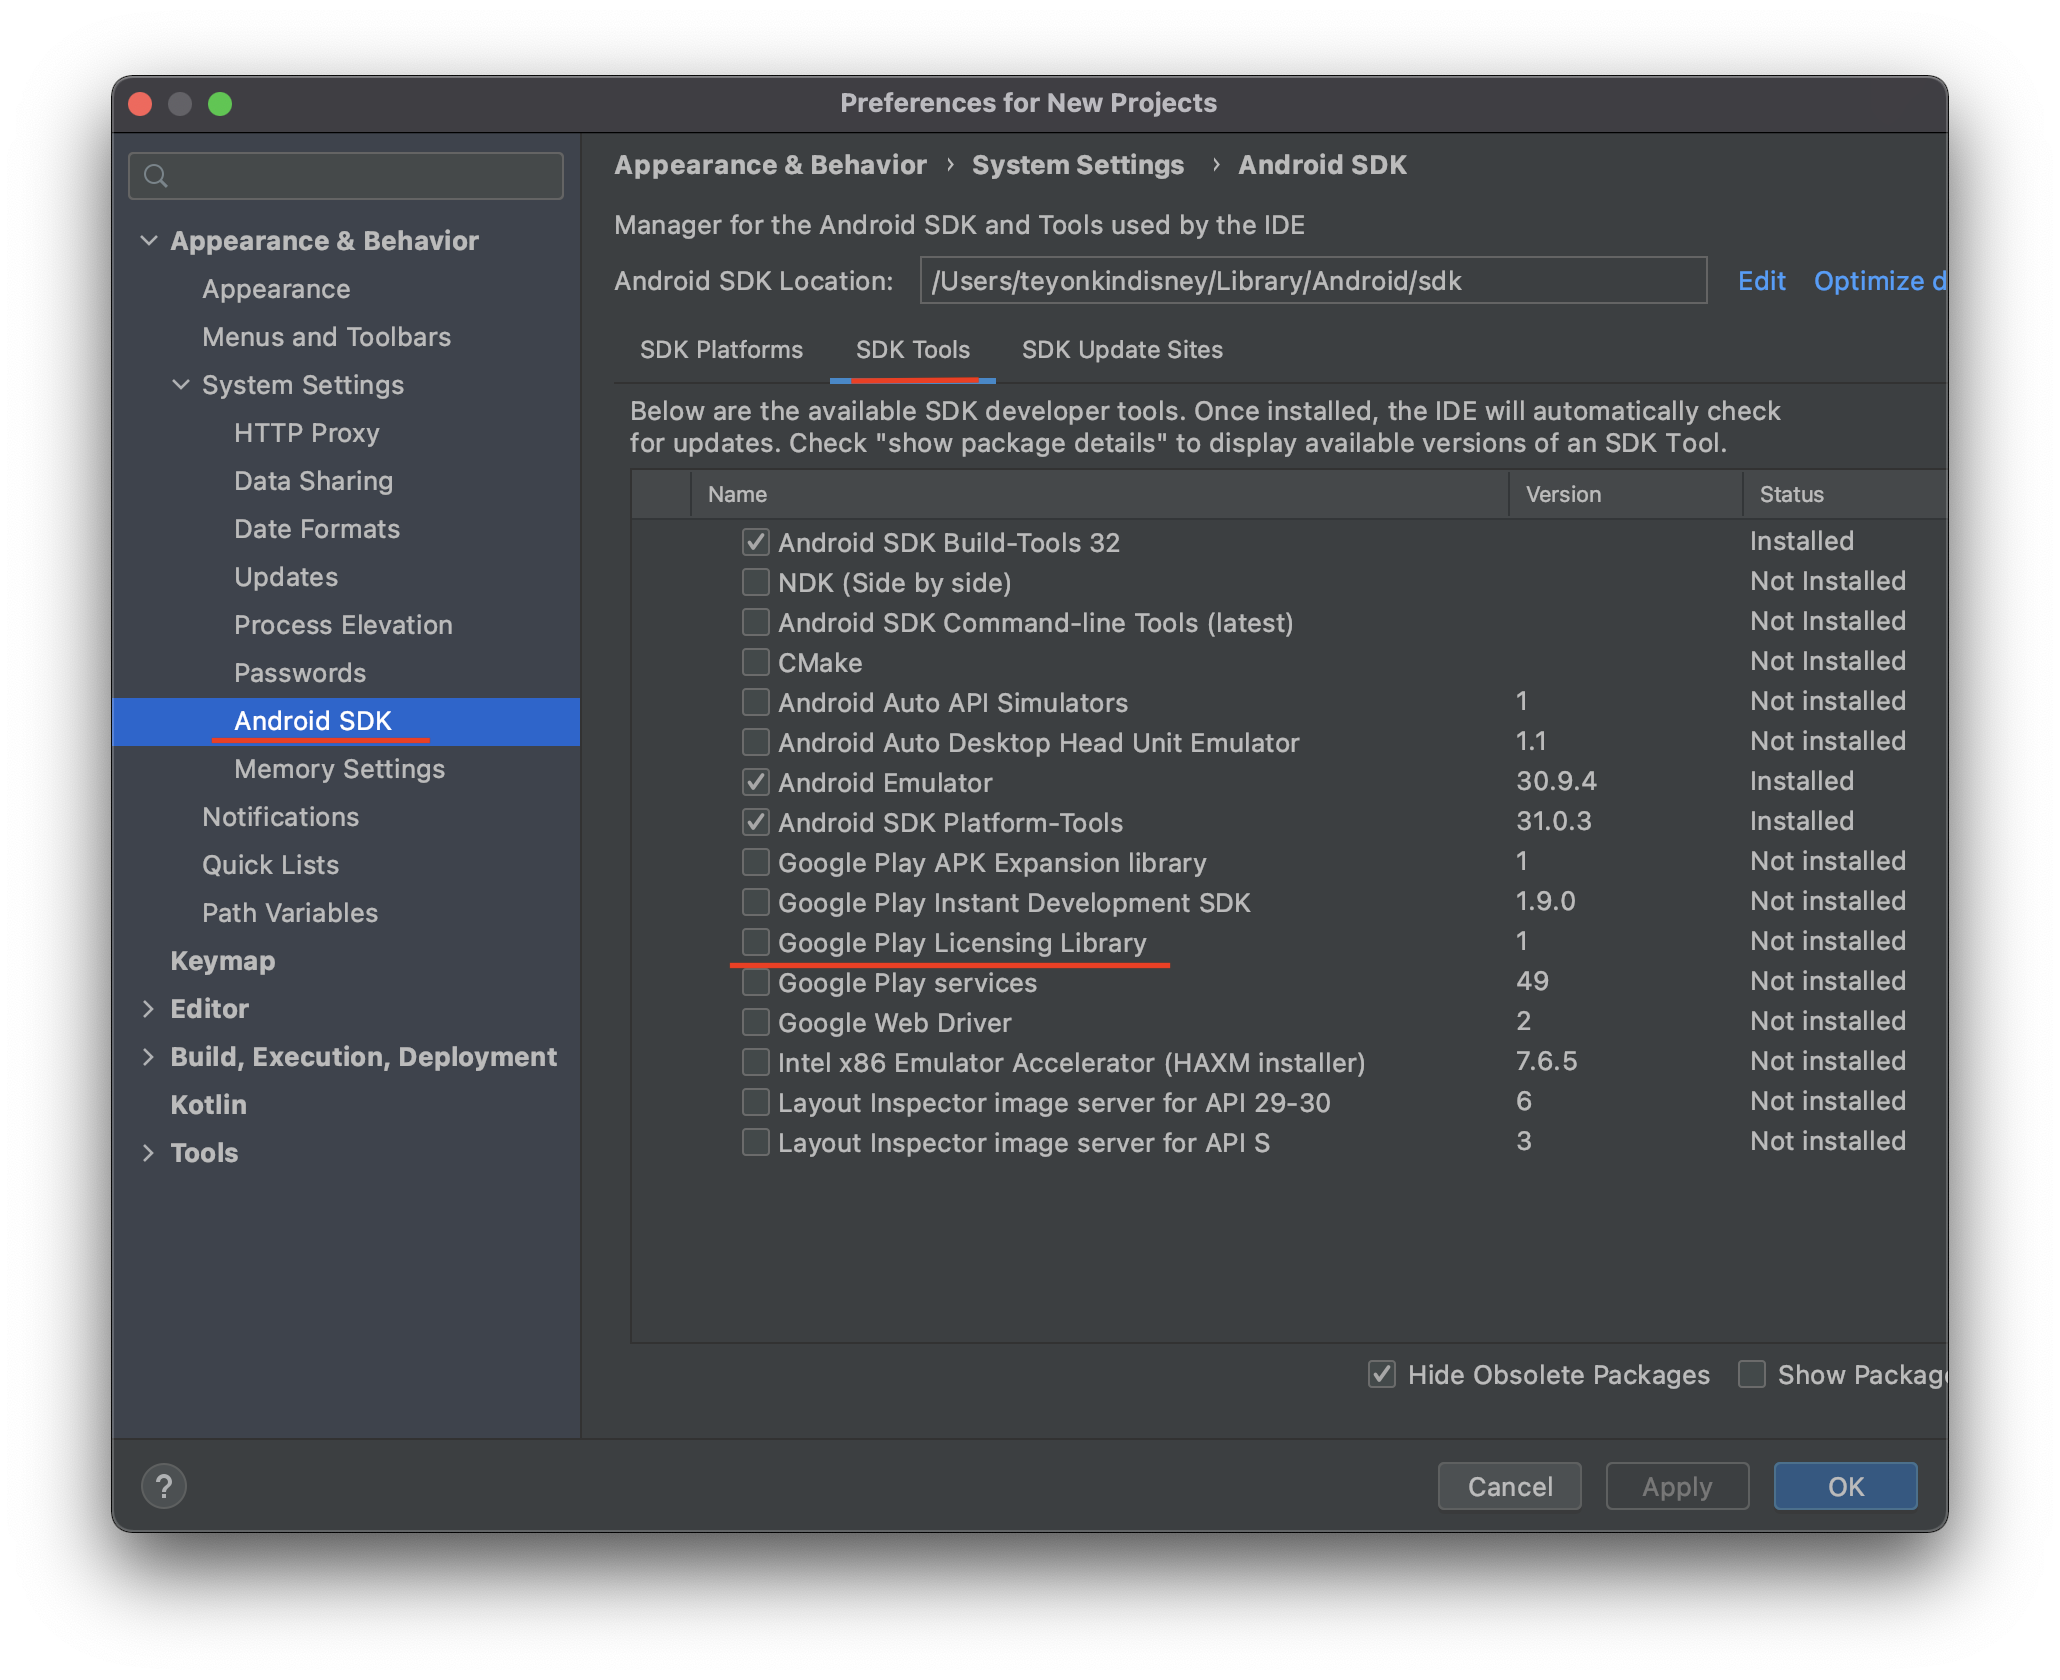Enable Android SDK Command-line Tools (latest)
2060x1680 pixels.
pos(756,622)
